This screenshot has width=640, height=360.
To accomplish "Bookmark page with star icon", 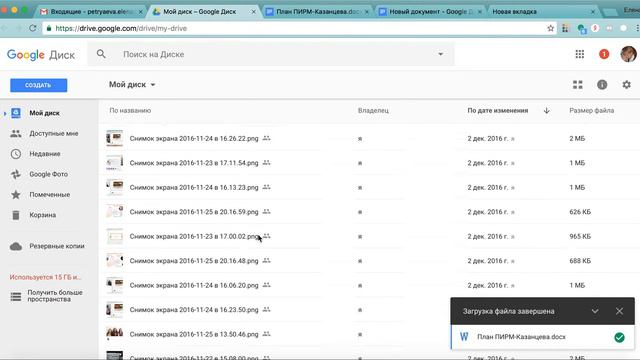I will (x=551, y=28).
